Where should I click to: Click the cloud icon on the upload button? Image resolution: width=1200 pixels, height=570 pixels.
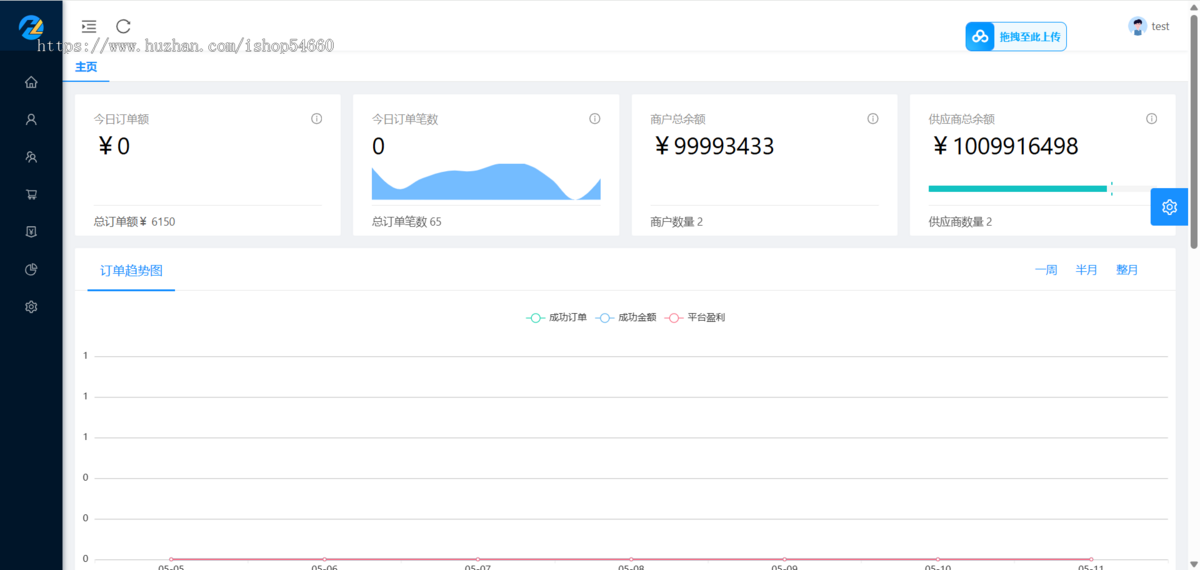tap(980, 37)
